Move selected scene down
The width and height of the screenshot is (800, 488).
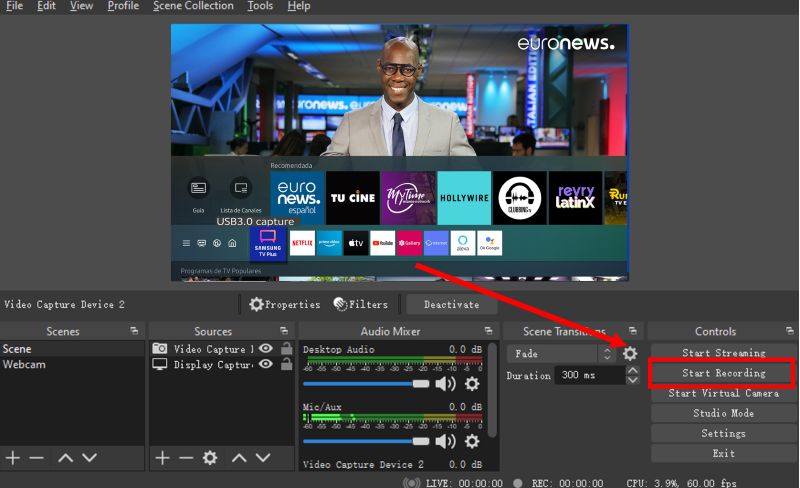point(89,458)
